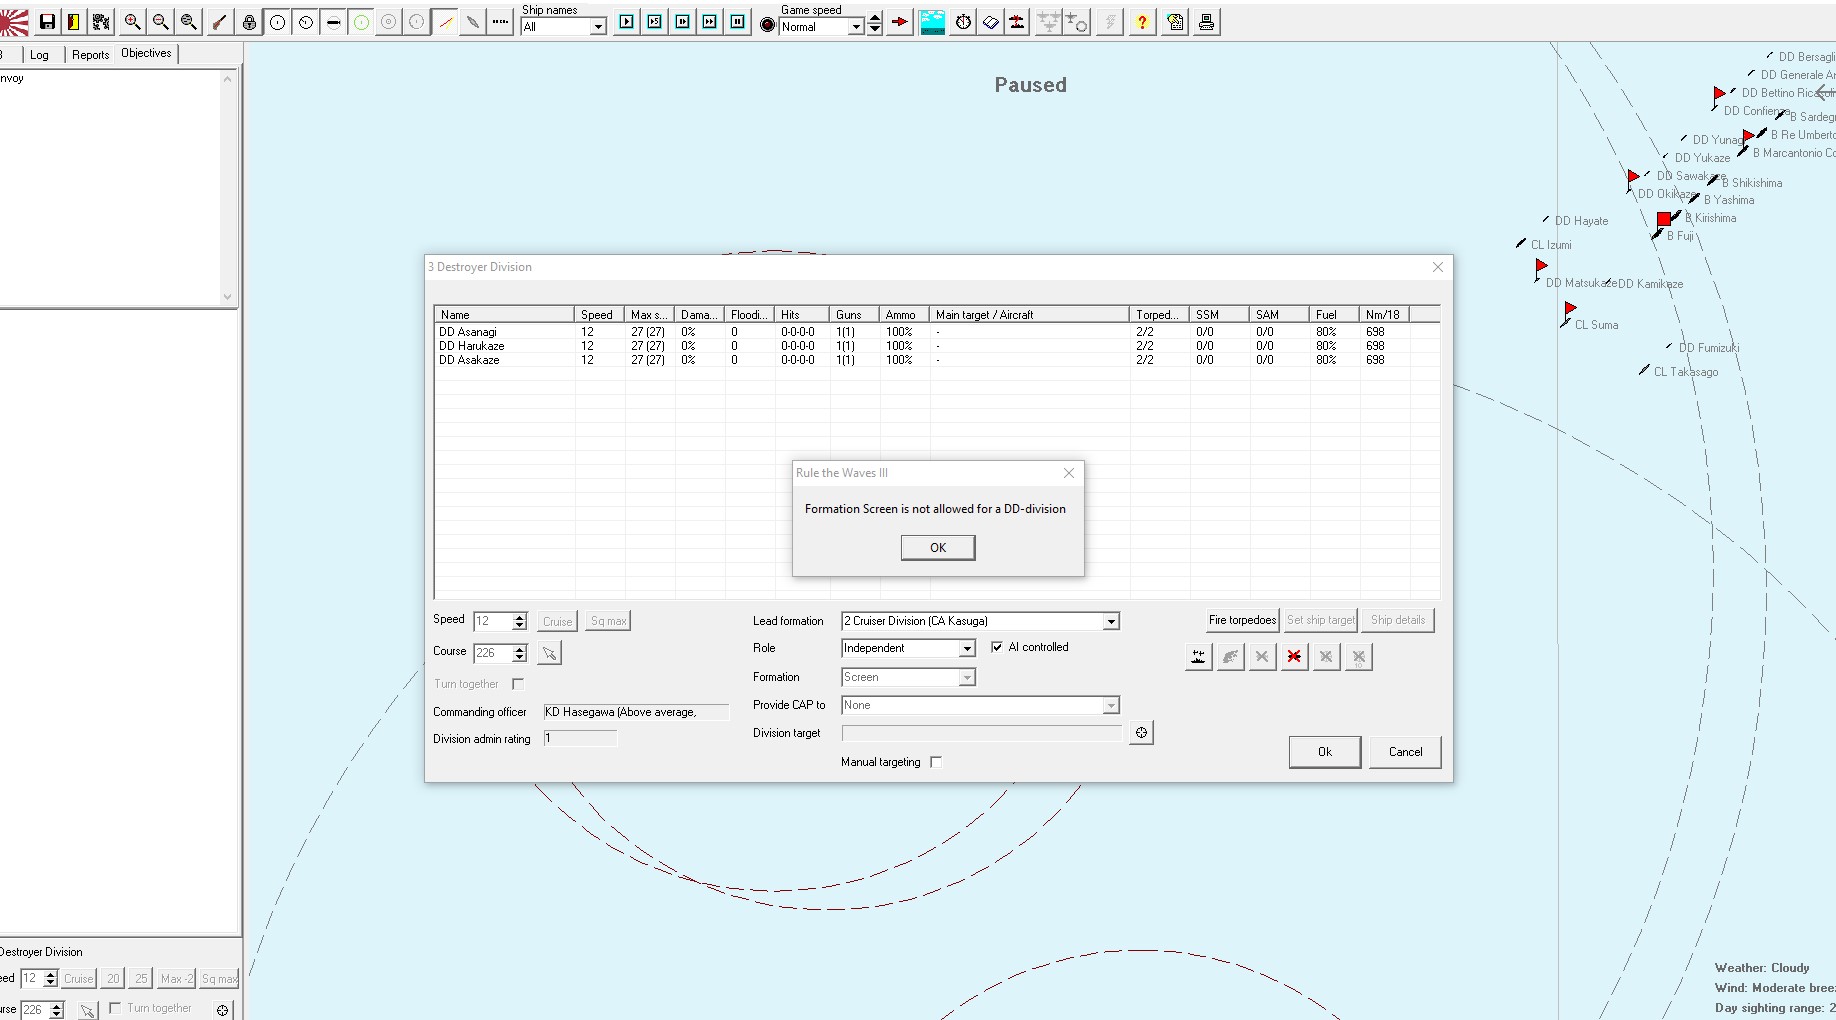Click the pause playback icon

click(737, 22)
